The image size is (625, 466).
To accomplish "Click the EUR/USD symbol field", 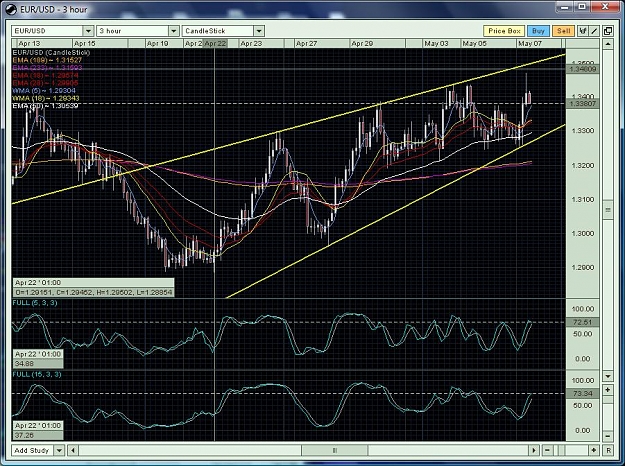I will click(x=47, y=31).
